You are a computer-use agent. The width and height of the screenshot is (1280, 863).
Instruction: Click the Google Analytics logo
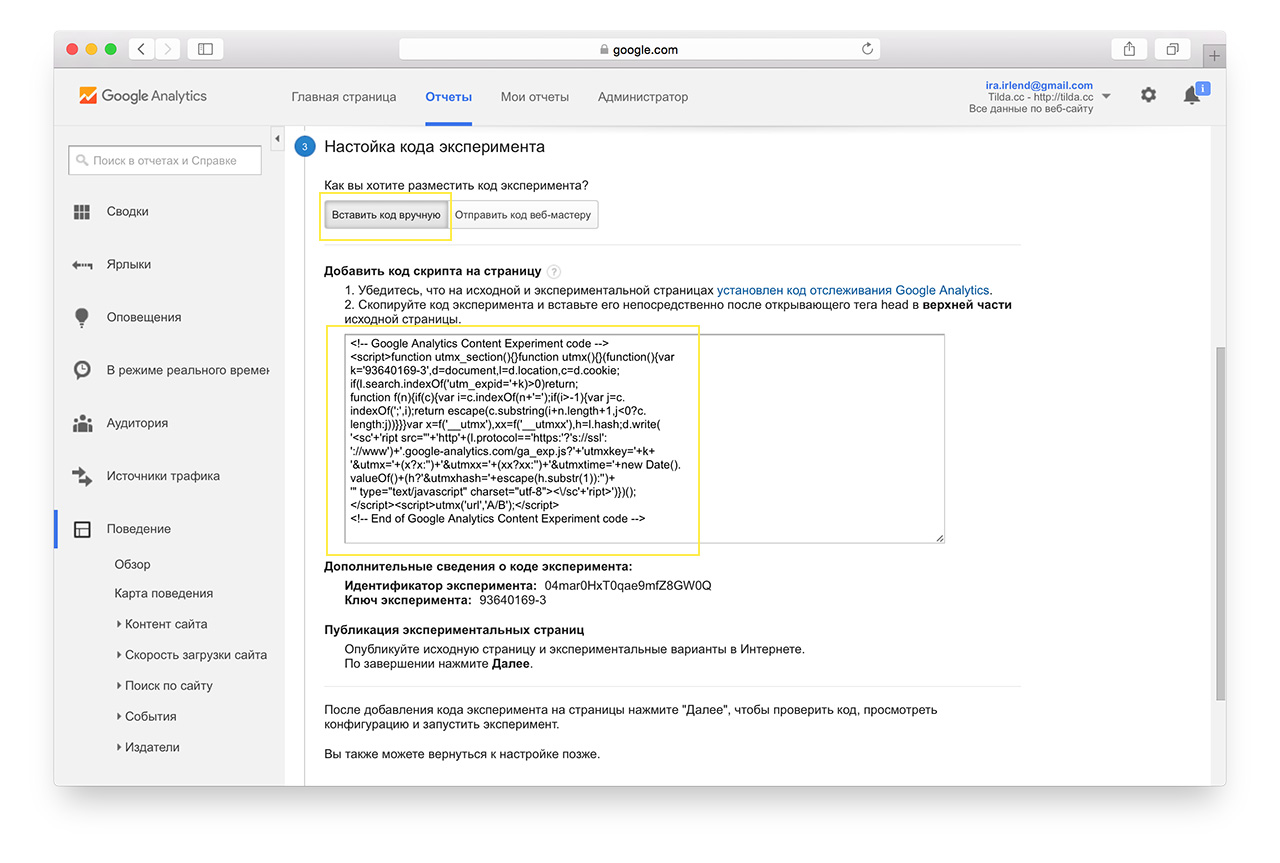143,96
